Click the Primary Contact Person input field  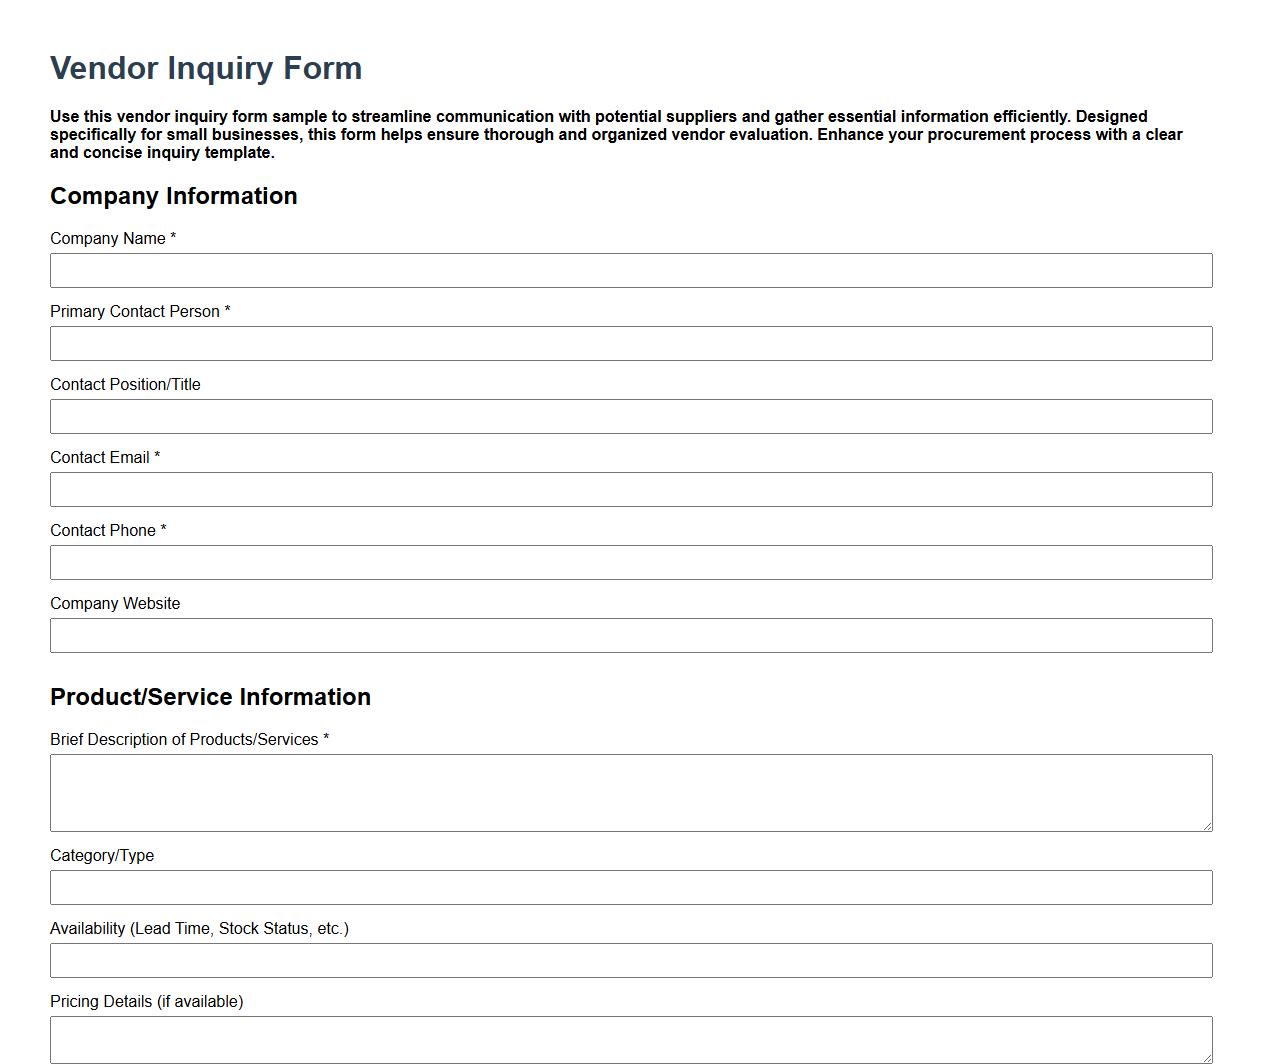tap(630, 343)
